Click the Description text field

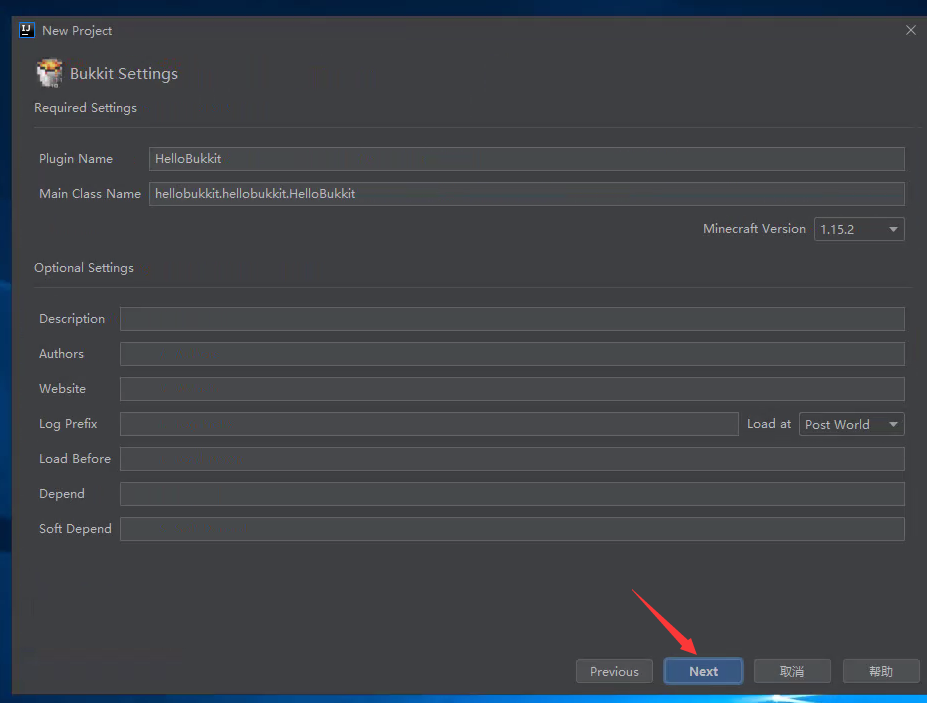(x=512, y=319)
